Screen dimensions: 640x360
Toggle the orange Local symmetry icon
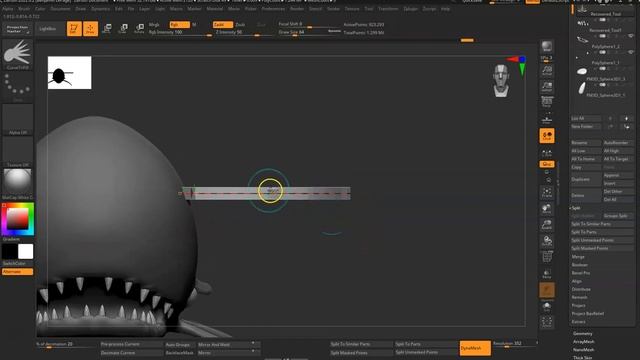point(547,136)
